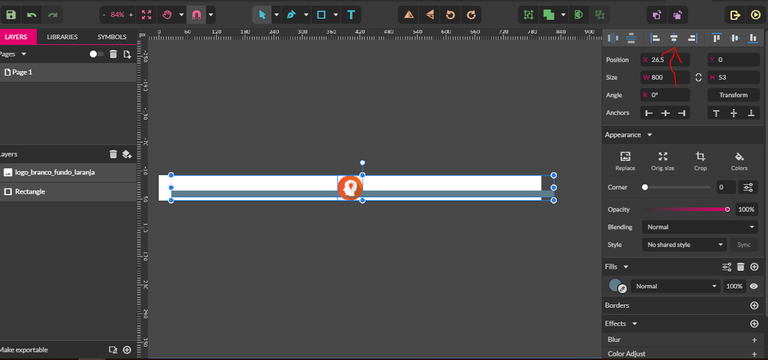The width and height of the screenshot is (768, 360).
Task: Click the green mask icon
Action: pyautogui.click(x=578, y=15)
